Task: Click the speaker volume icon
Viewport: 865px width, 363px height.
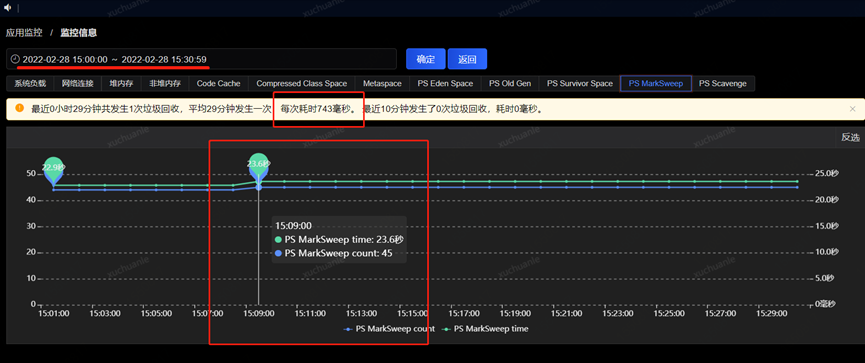Action: [x=8, y=7]
